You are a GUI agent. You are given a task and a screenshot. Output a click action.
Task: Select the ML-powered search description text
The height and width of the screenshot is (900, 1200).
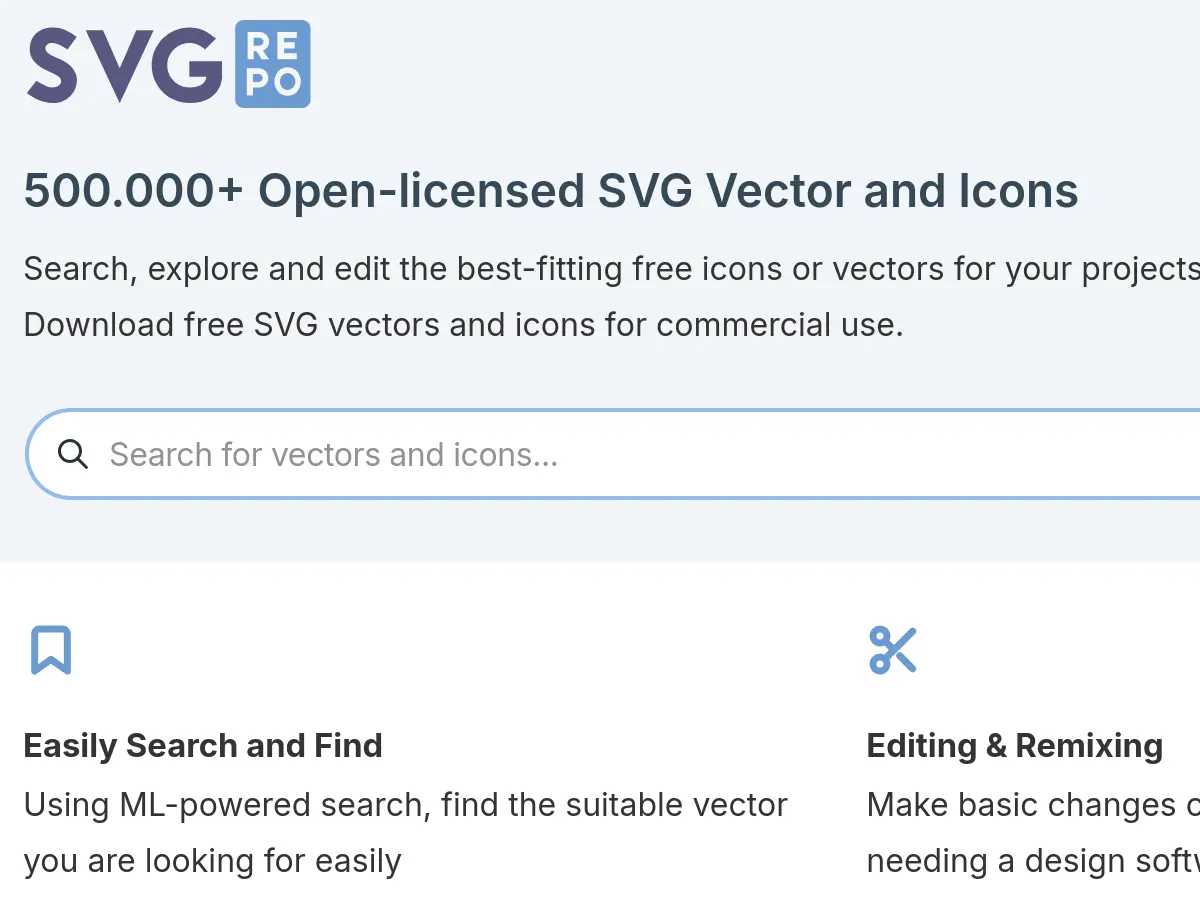(405, 805)
